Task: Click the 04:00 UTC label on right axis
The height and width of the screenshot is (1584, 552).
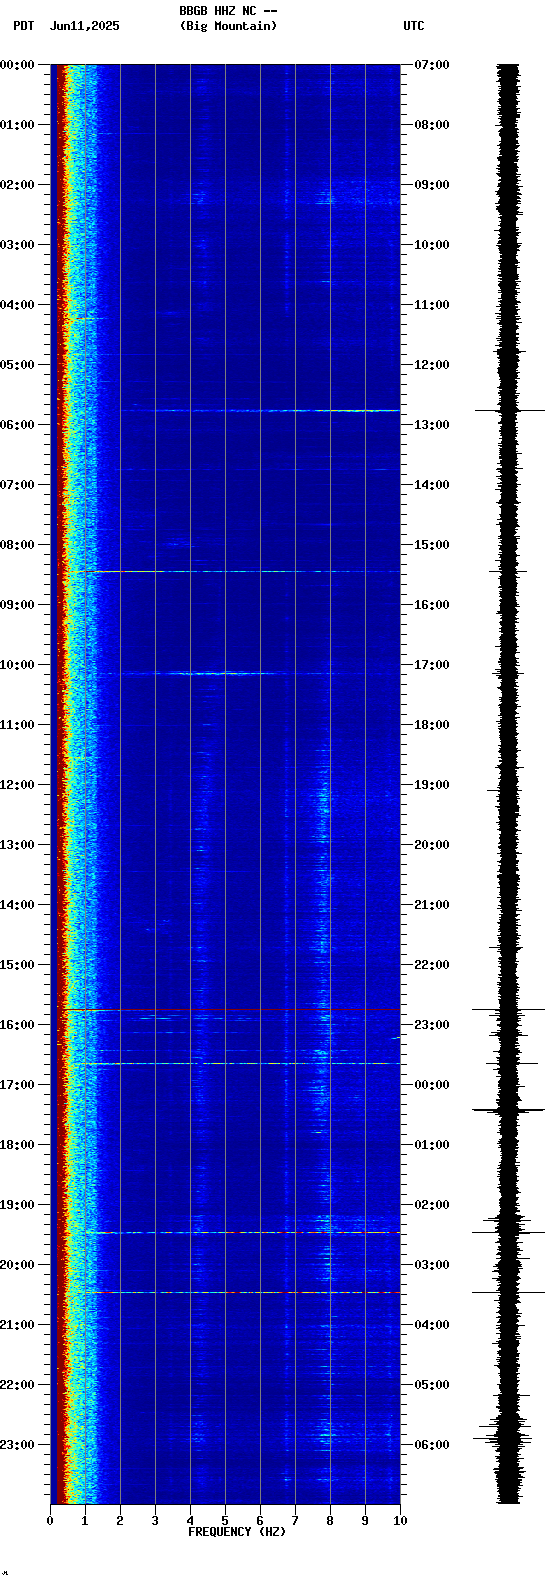Action: (x=432, y=1325)
